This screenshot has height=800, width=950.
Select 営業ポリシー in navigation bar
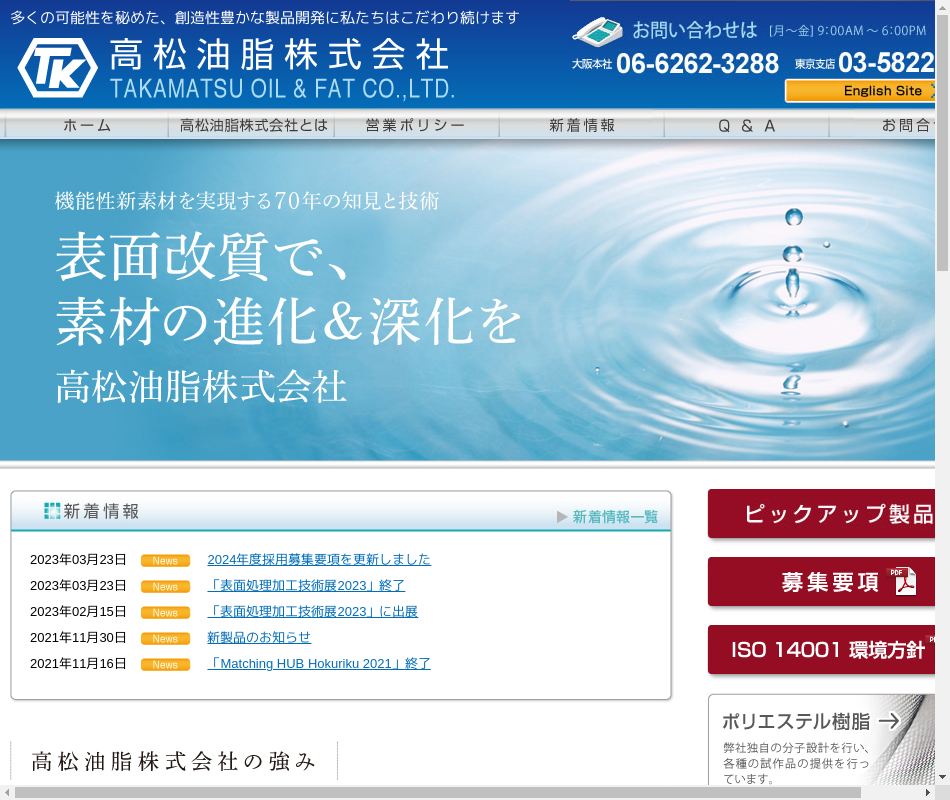click(x=416, y=126)
